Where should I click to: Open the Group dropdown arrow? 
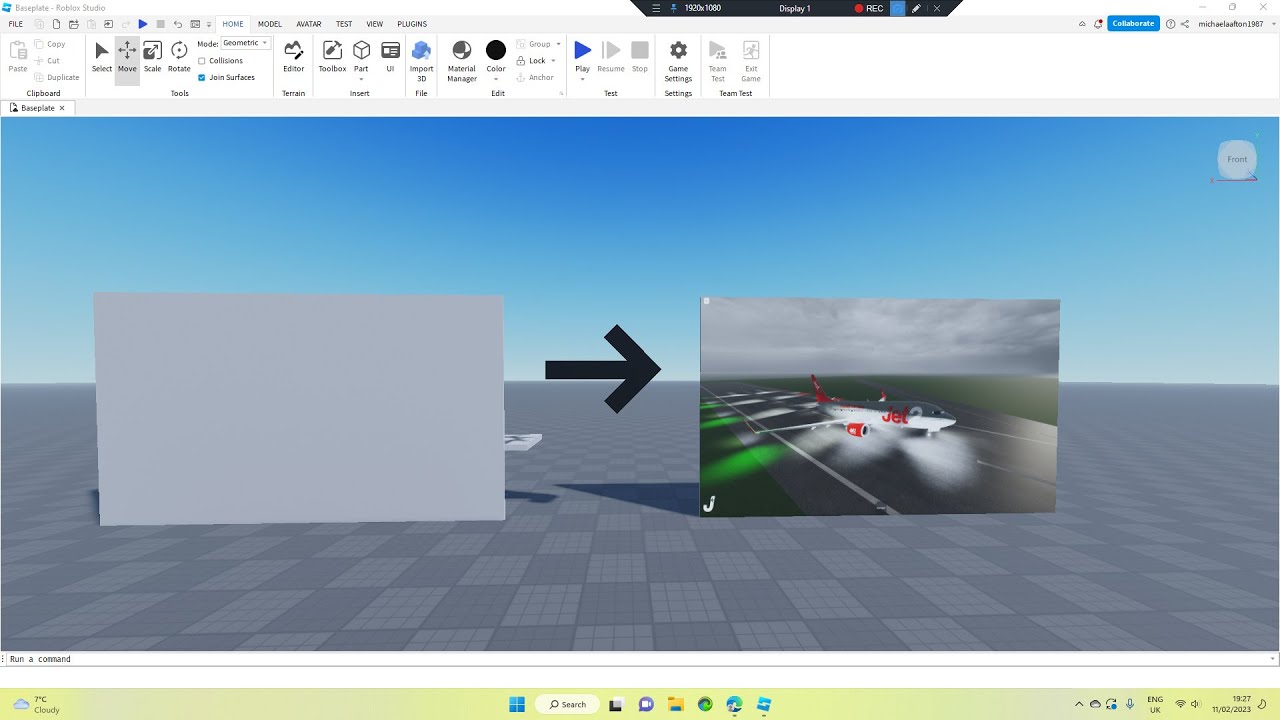[558, 44]
